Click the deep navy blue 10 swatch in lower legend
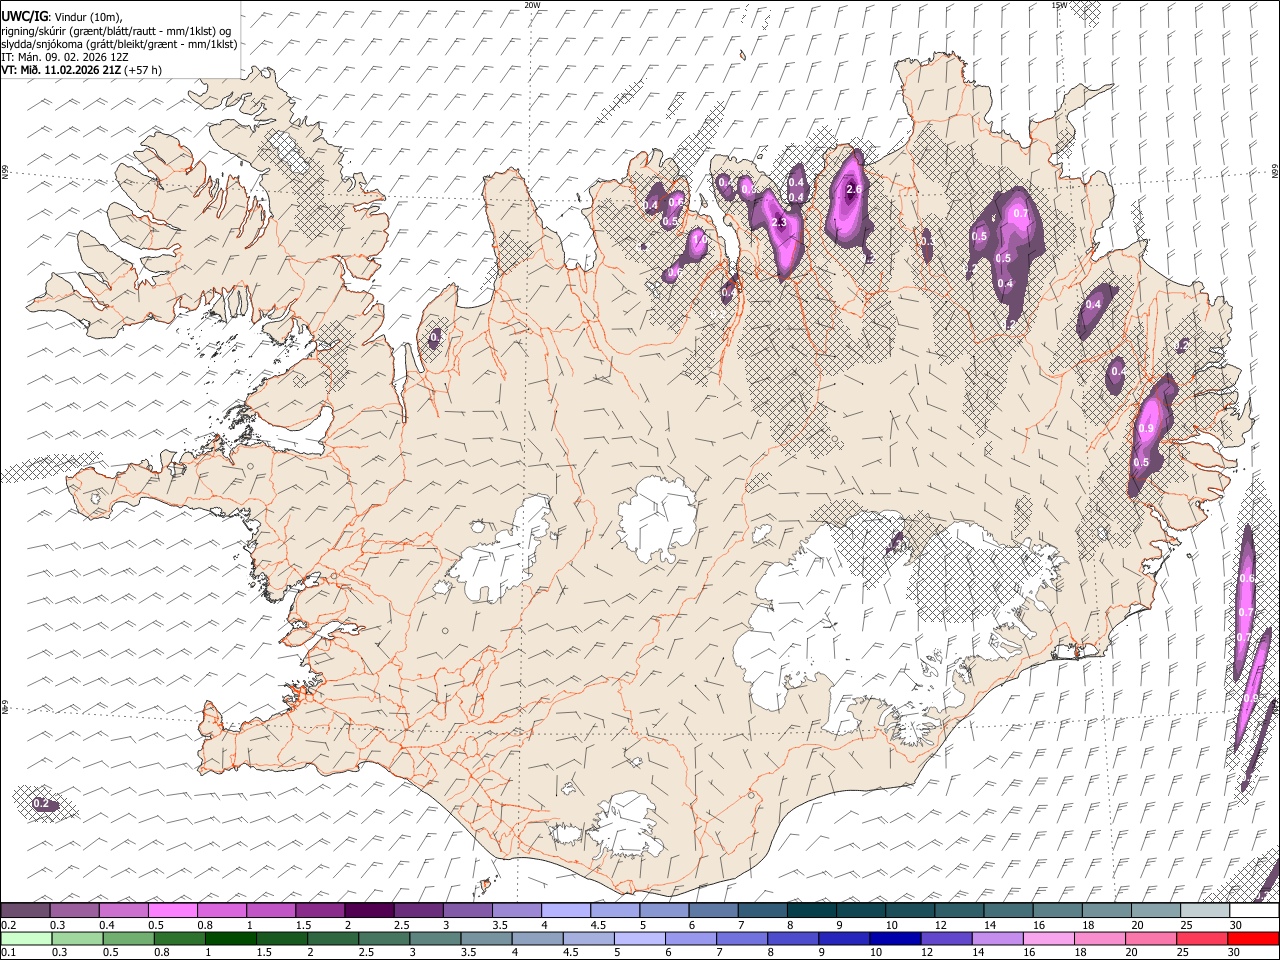 (x=895, y=938)
